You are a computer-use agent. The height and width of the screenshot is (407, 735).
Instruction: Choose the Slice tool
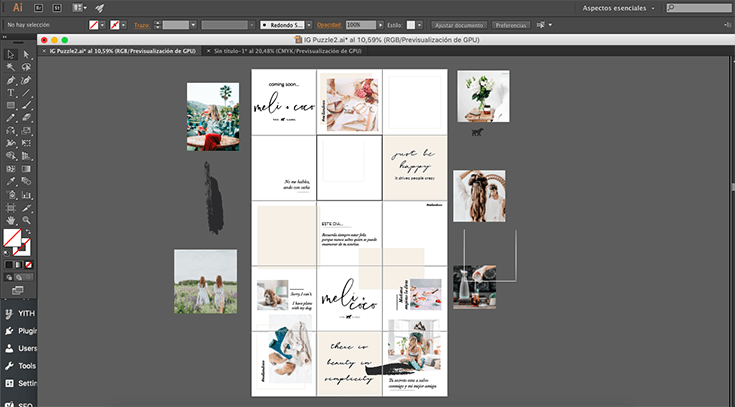[26, 207]
